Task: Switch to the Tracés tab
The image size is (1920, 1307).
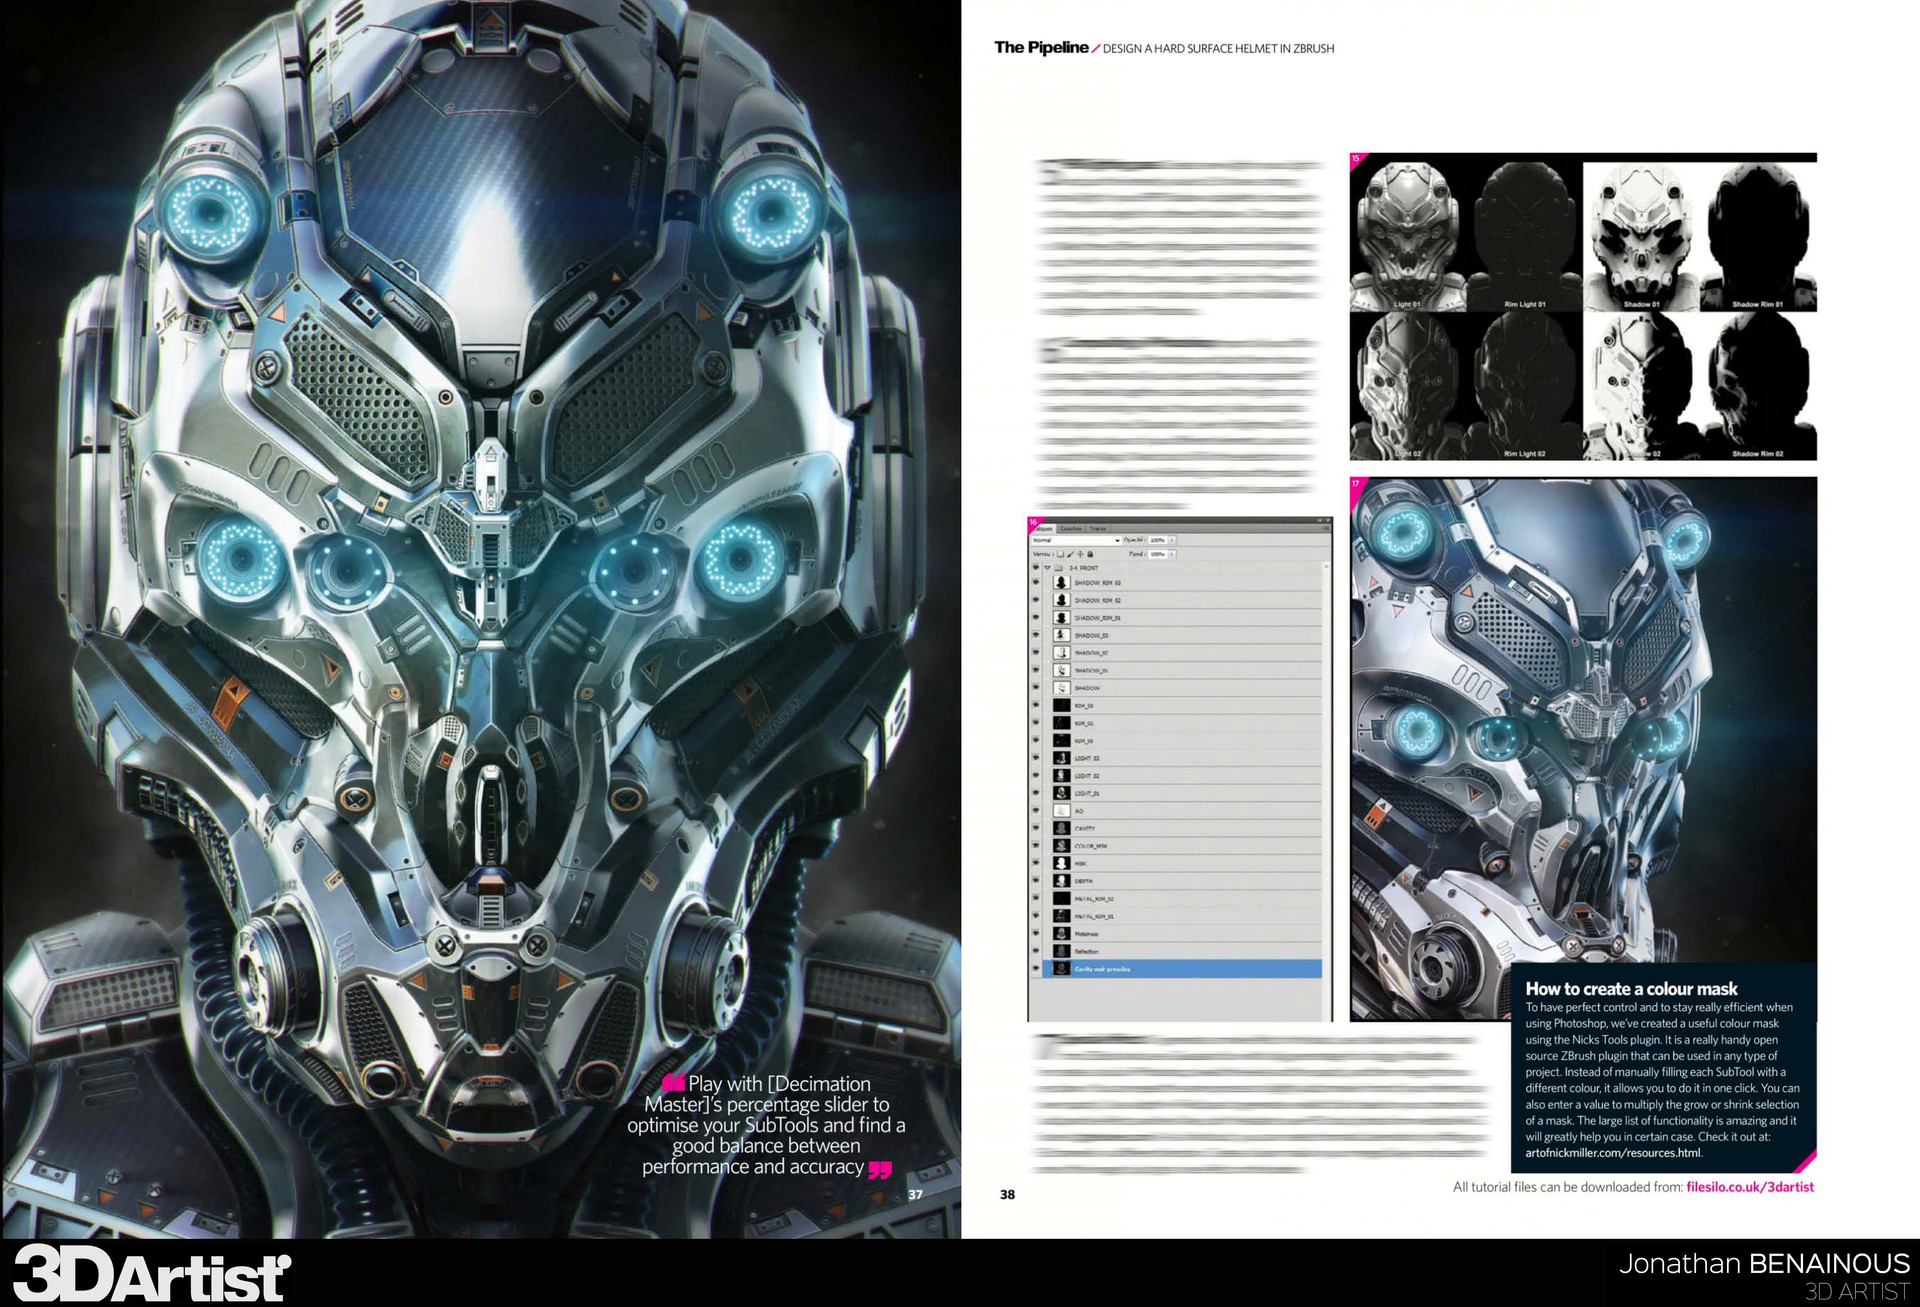Action: [x=1098, y=529]
